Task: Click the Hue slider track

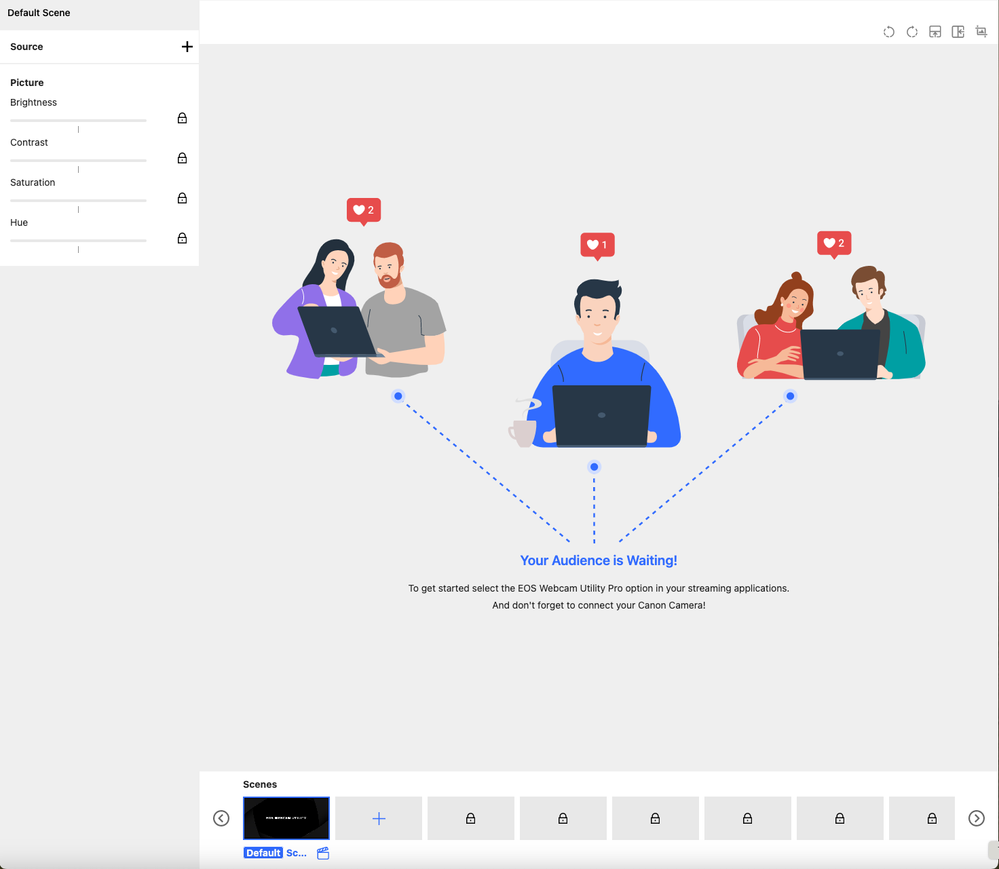Action: point(78,240)
